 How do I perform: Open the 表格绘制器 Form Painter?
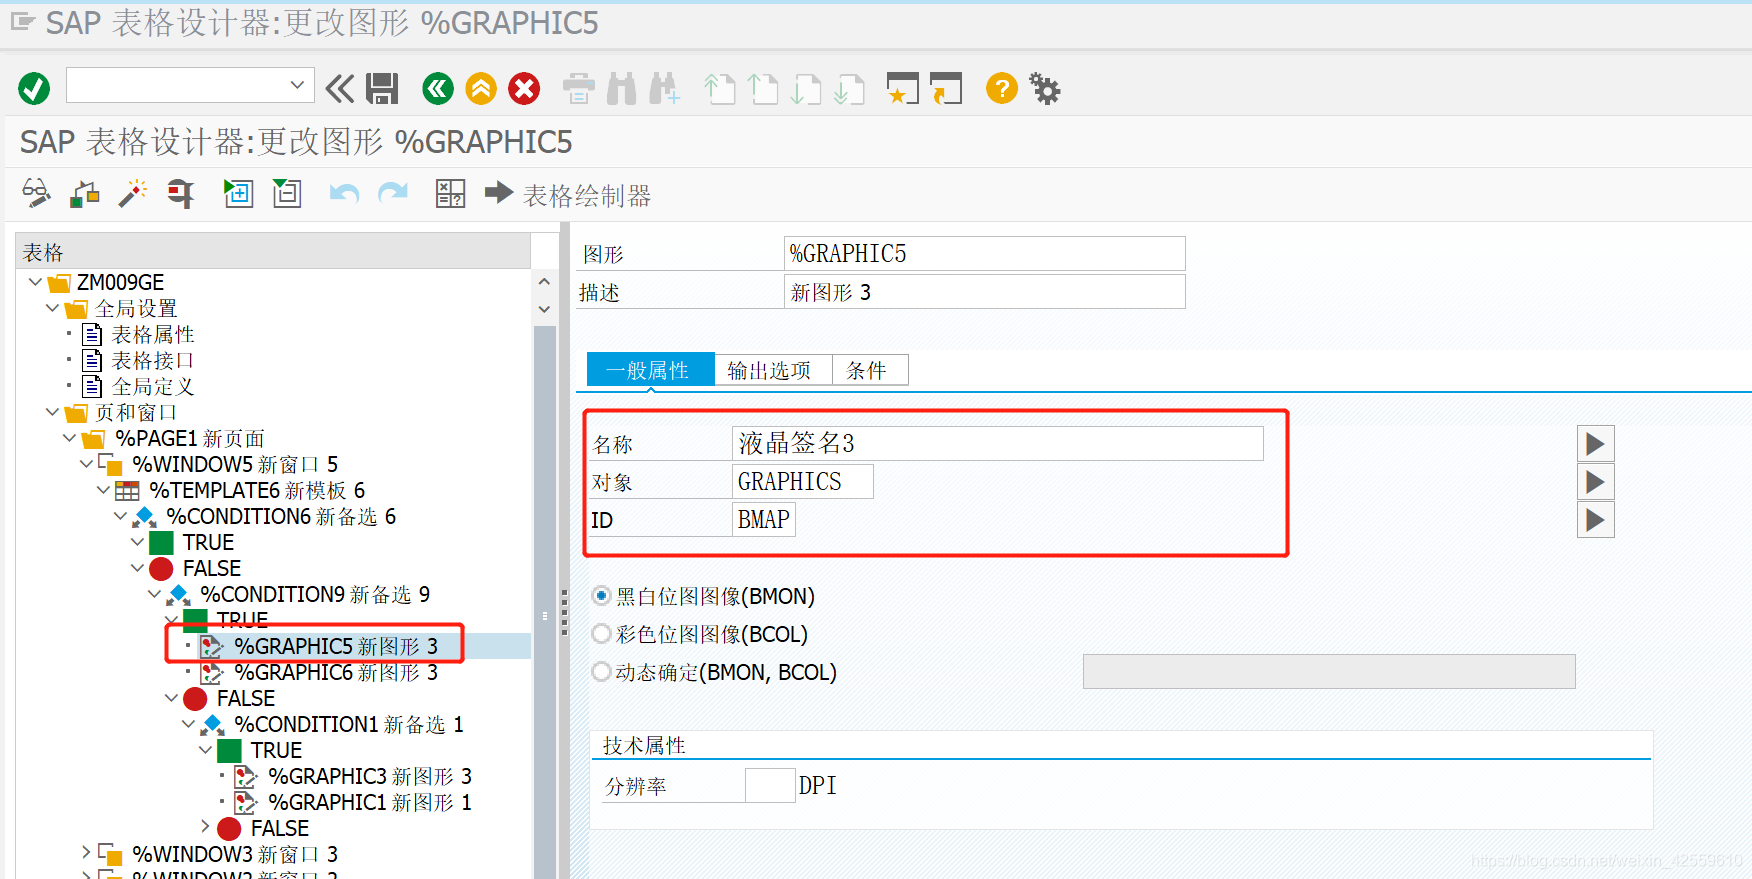click(x=568, y=194)
